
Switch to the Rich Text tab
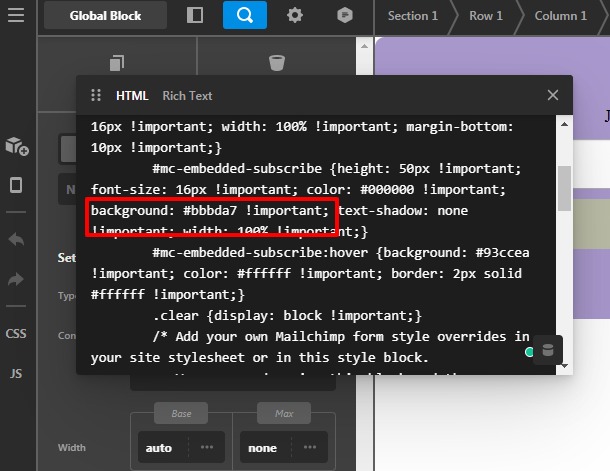click(187, 96)
